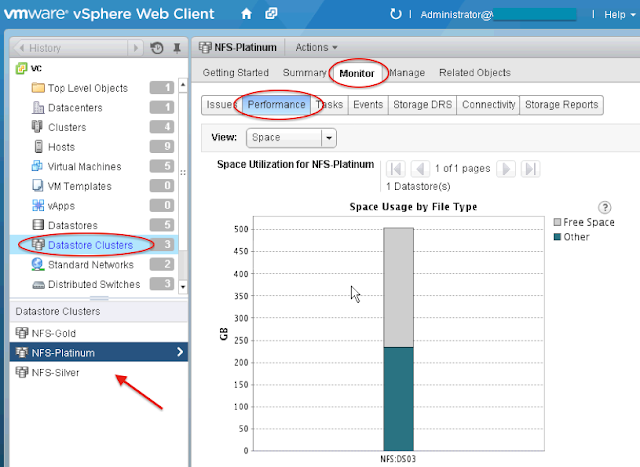Select NFS-Gold datastore cluster
640x467 pixels.
(99, 333)
